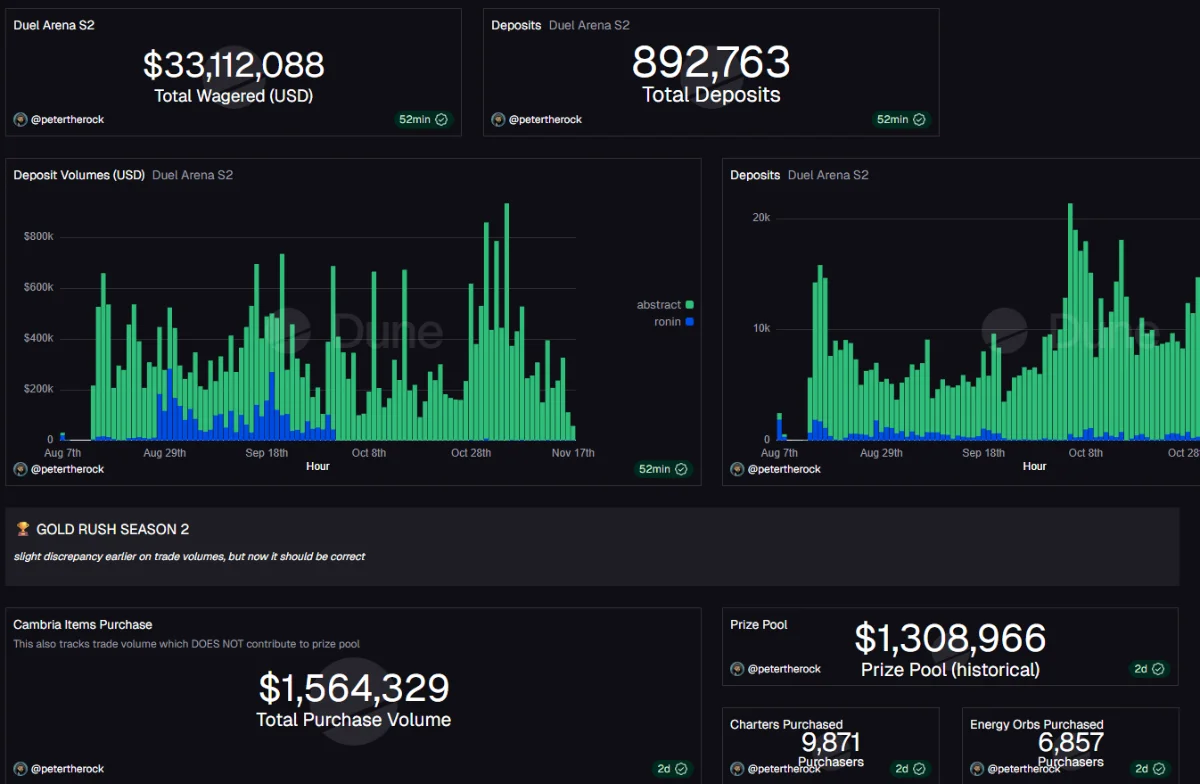
Task: Click the checkmark icon in Prize Pool card
Action: pyautogui.click(x=1158, y=669)
